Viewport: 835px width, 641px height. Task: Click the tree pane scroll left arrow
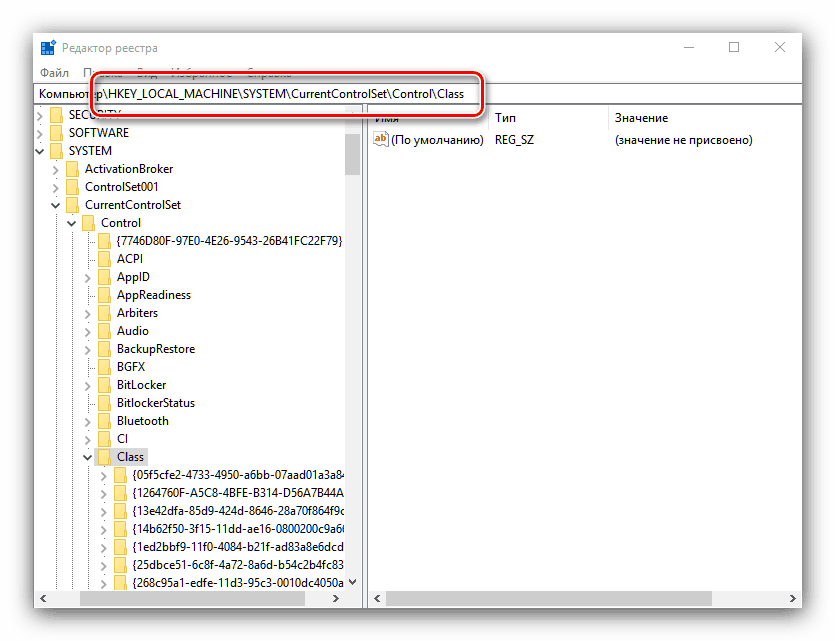(43, 599)
